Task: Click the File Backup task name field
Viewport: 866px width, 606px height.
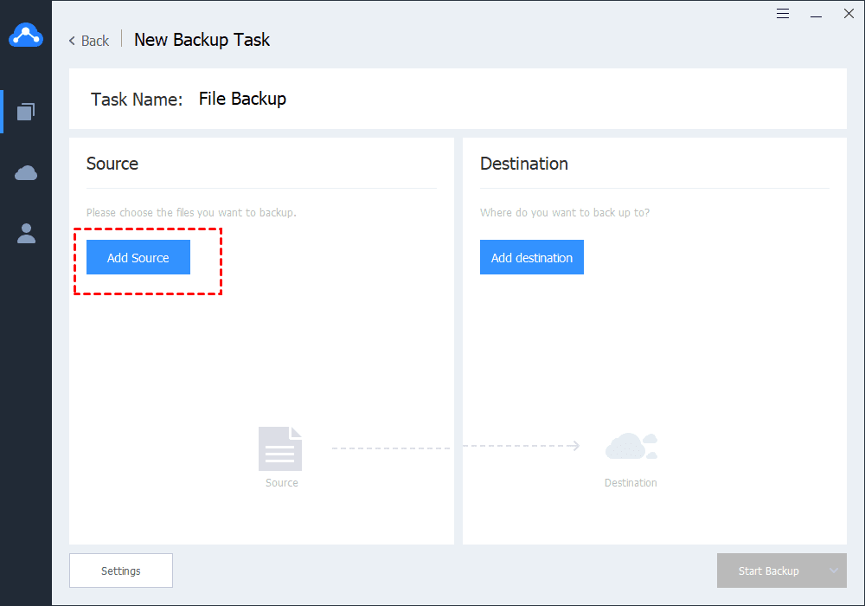Action: [242, 99]
